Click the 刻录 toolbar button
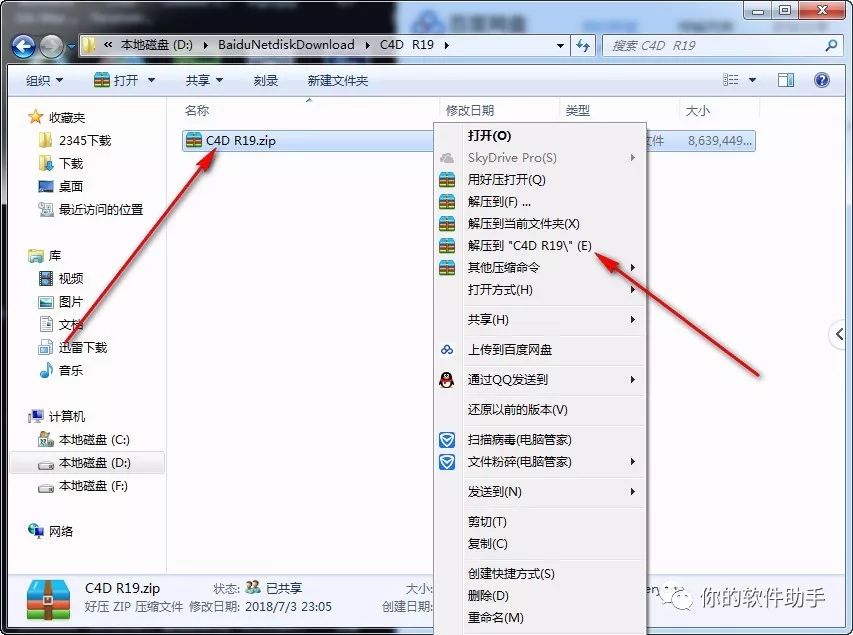 click(265, 81)
